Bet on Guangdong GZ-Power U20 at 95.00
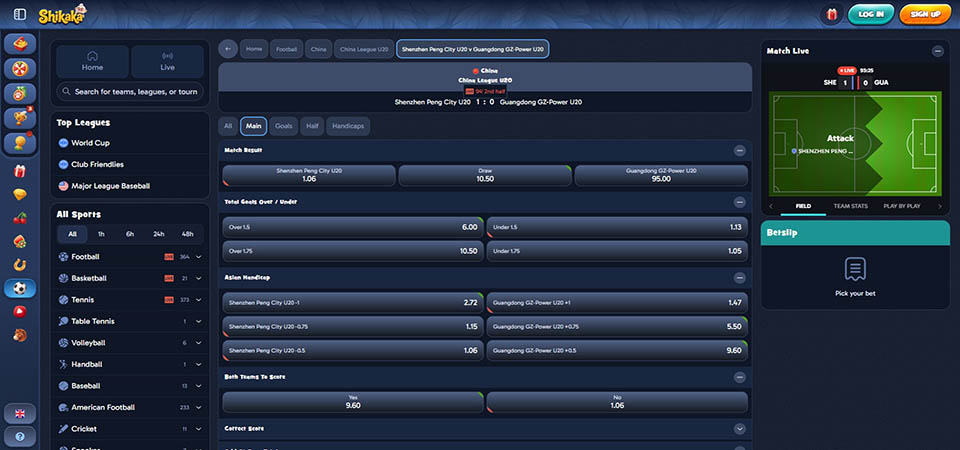Image resolution: width=960 pixels, height=450 pixels. coord(661,176)
